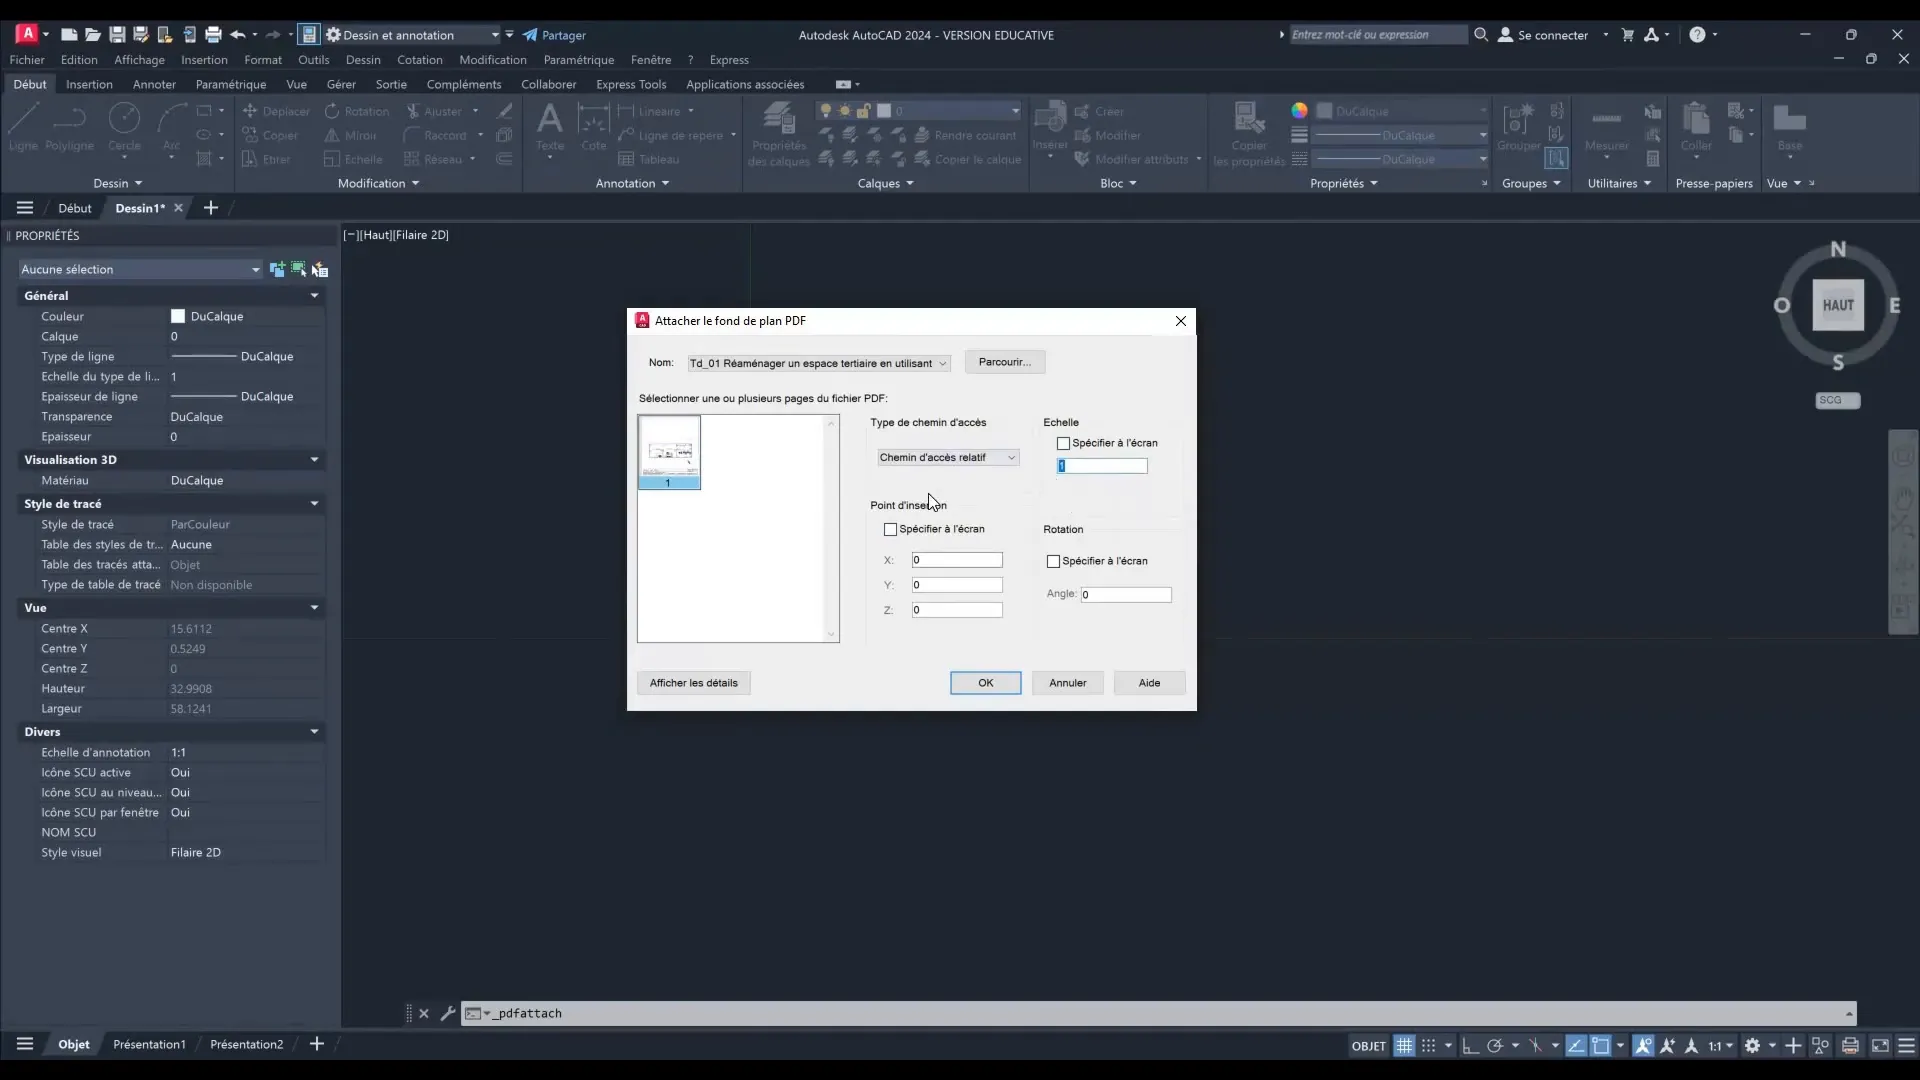
Task: Click the Aide button
Action: [x=1150, y=683]
